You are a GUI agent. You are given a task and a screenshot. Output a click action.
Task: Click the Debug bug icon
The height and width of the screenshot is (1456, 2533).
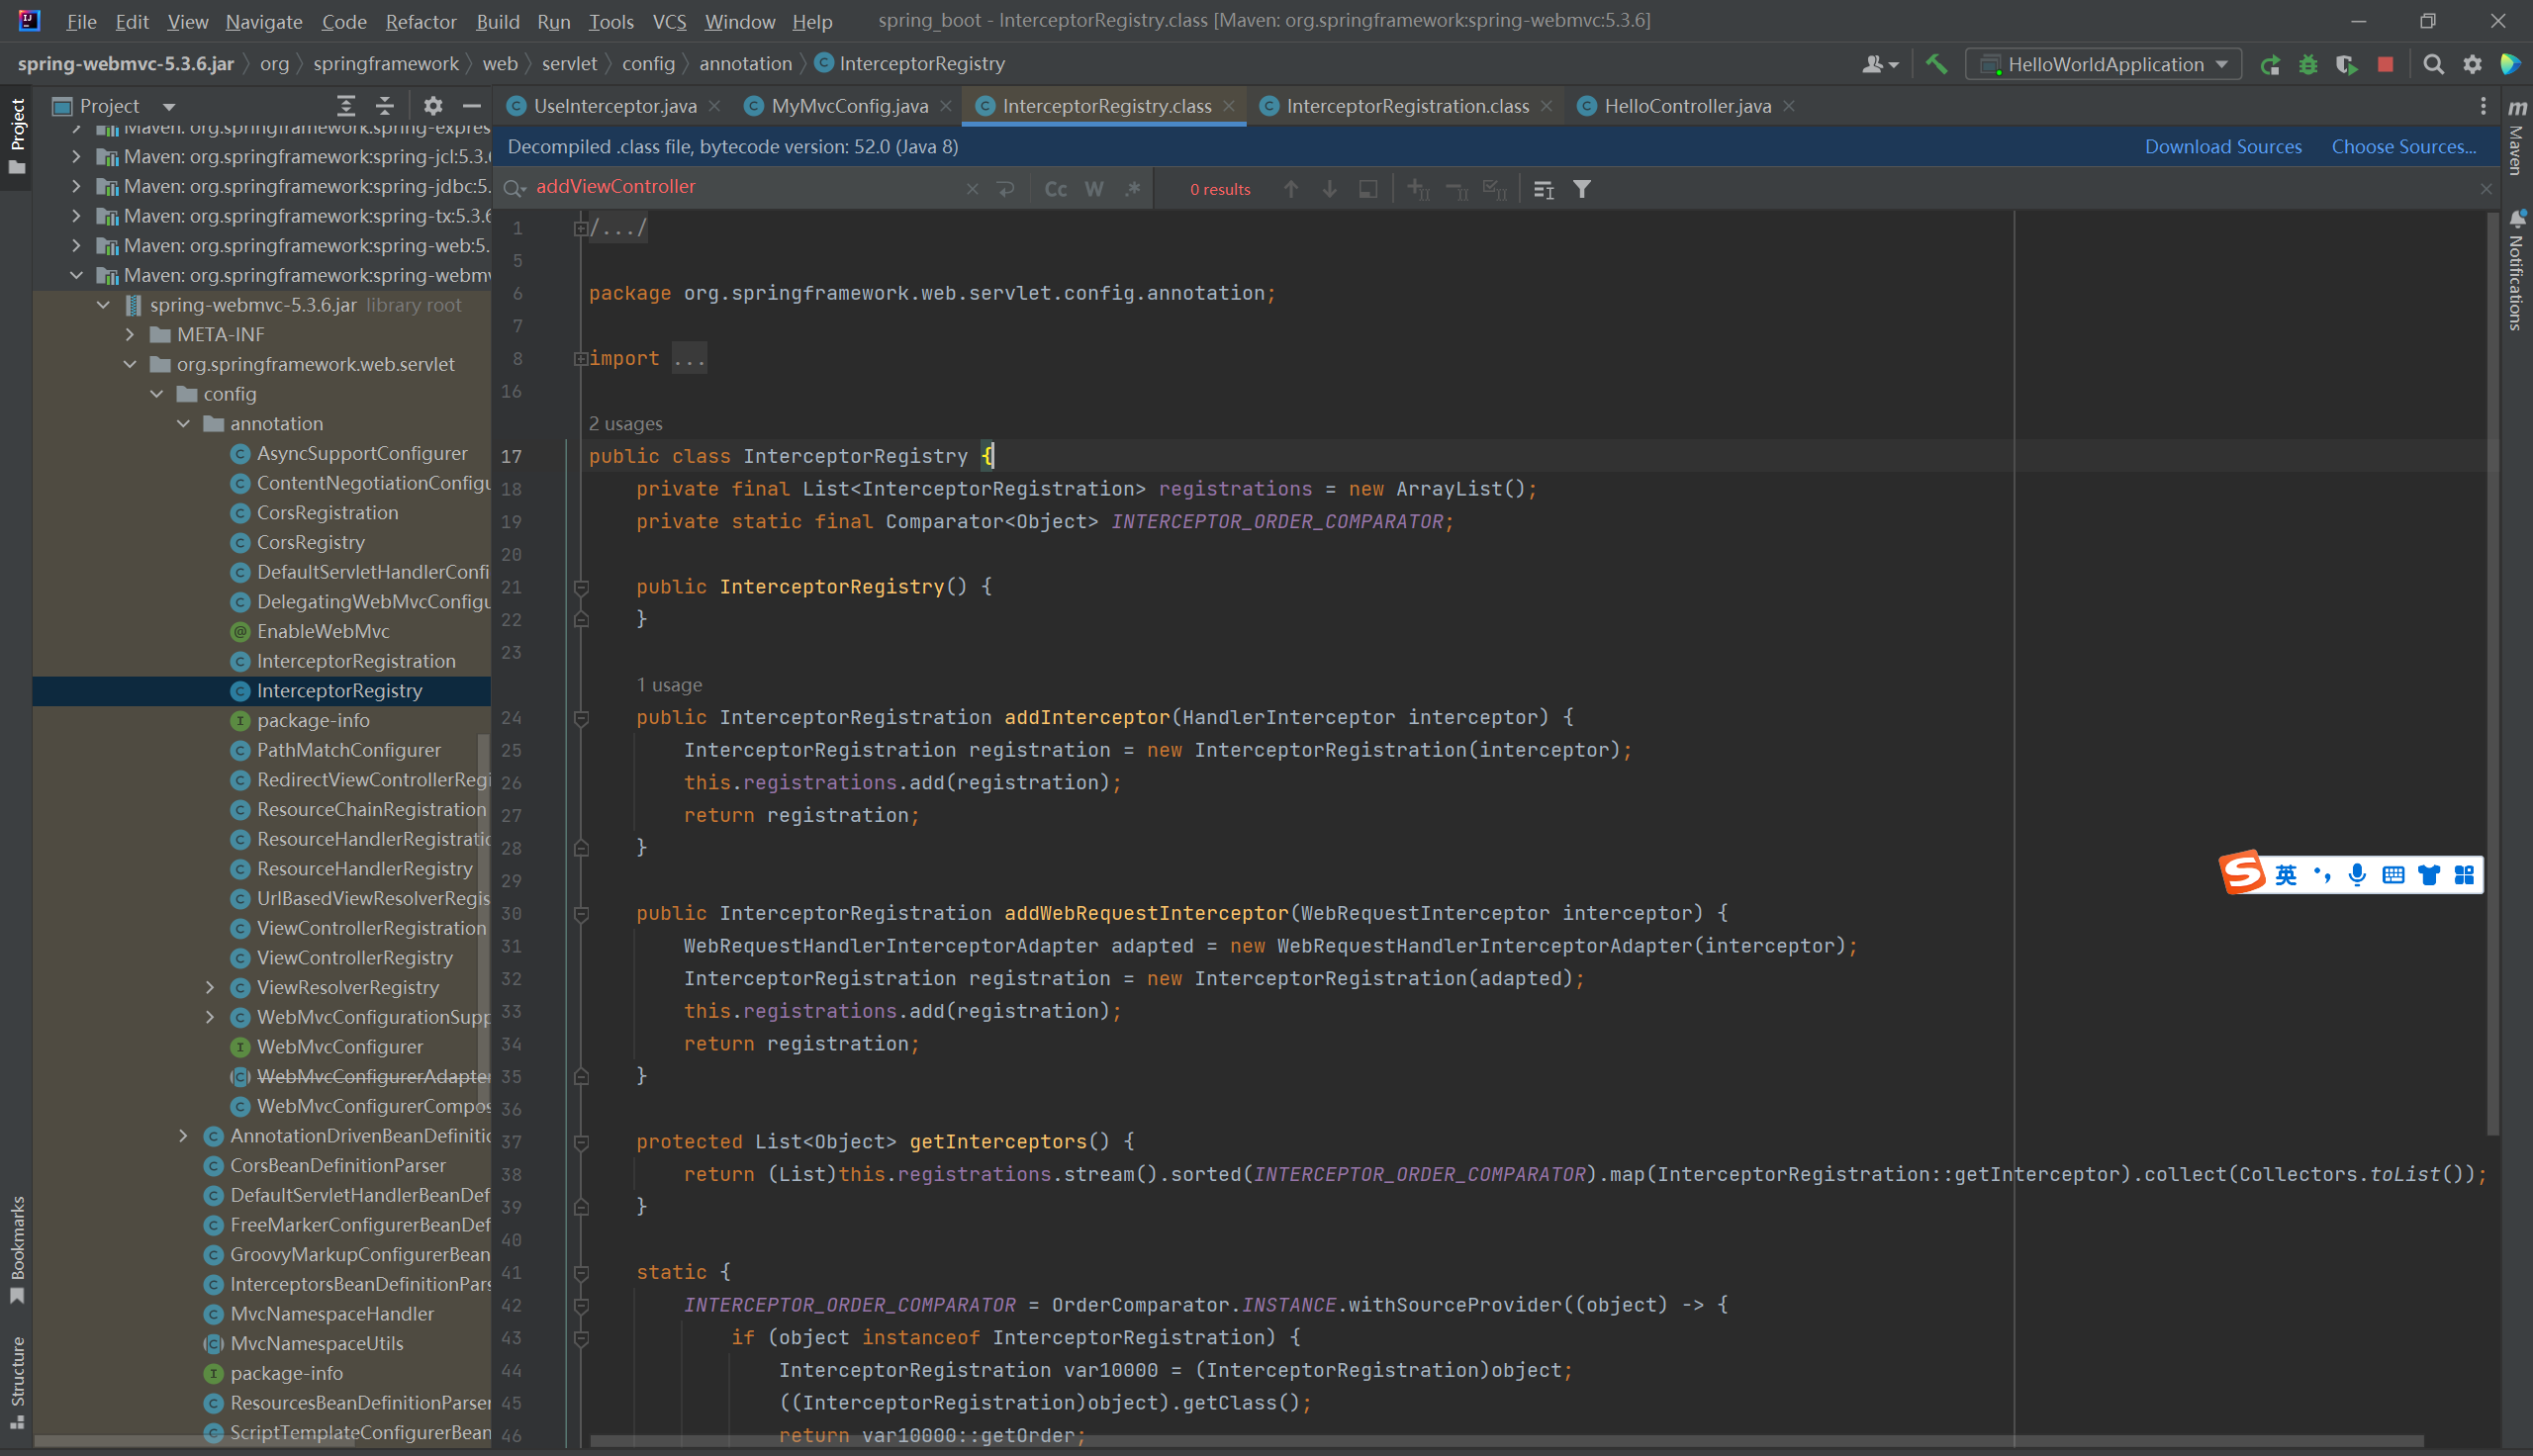click(2308, 64)
